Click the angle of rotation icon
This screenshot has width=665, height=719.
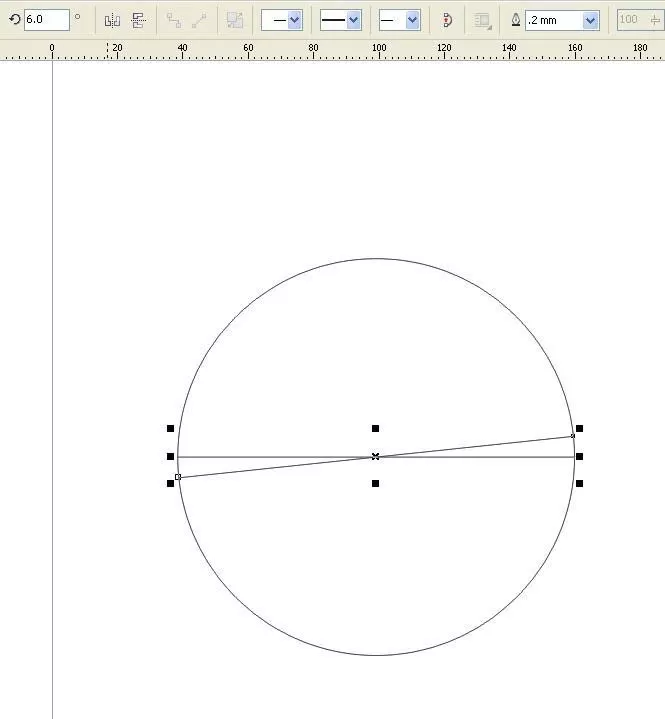[15, 20]
